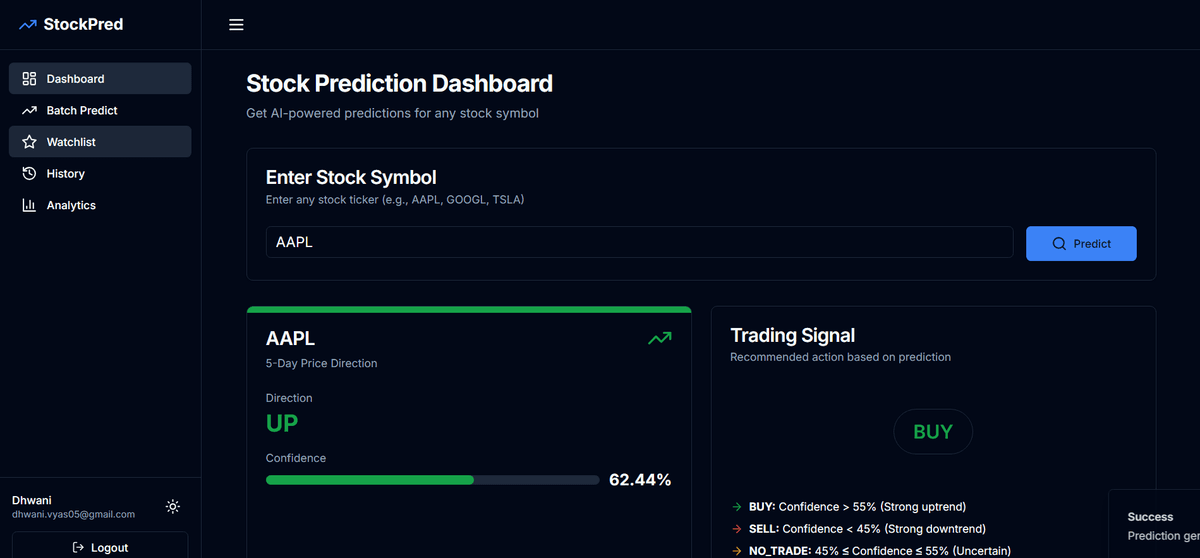Click the search icon in Predict button
The height and width of the screenshot is (558, 1200).
(1059, 244)
